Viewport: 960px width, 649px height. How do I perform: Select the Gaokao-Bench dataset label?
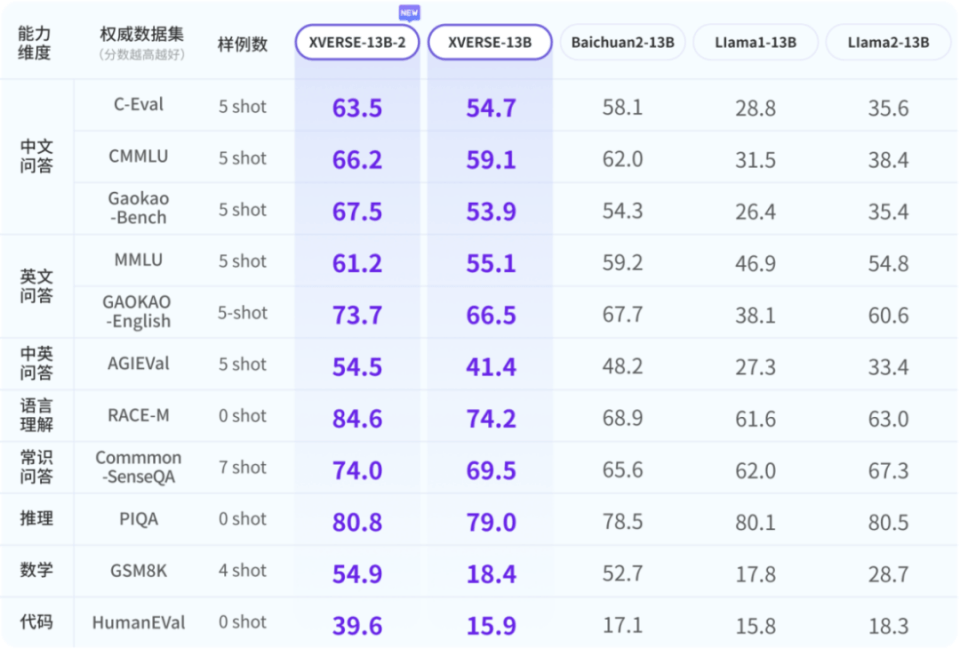pyautogui.click(x=138, y=208)
